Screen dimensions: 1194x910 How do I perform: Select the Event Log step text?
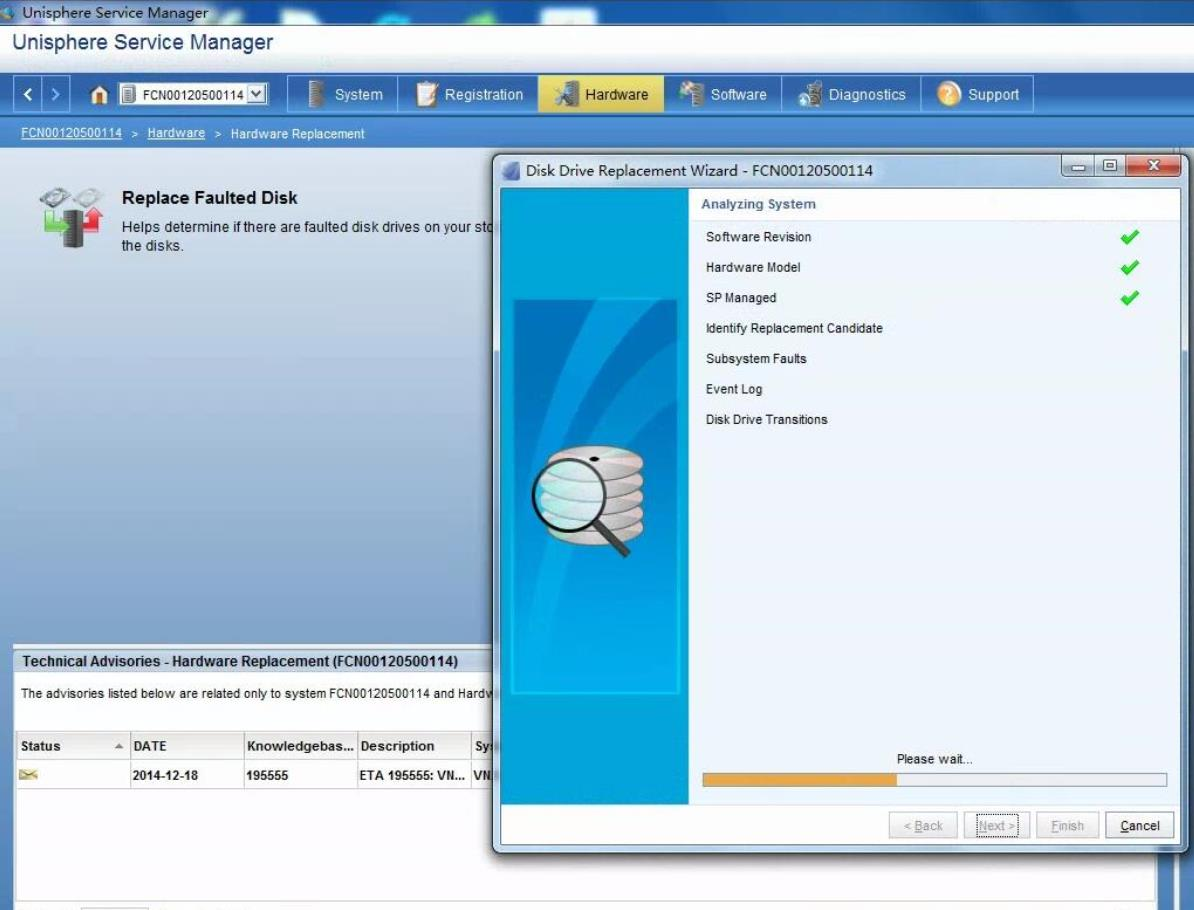coord(734,389)
